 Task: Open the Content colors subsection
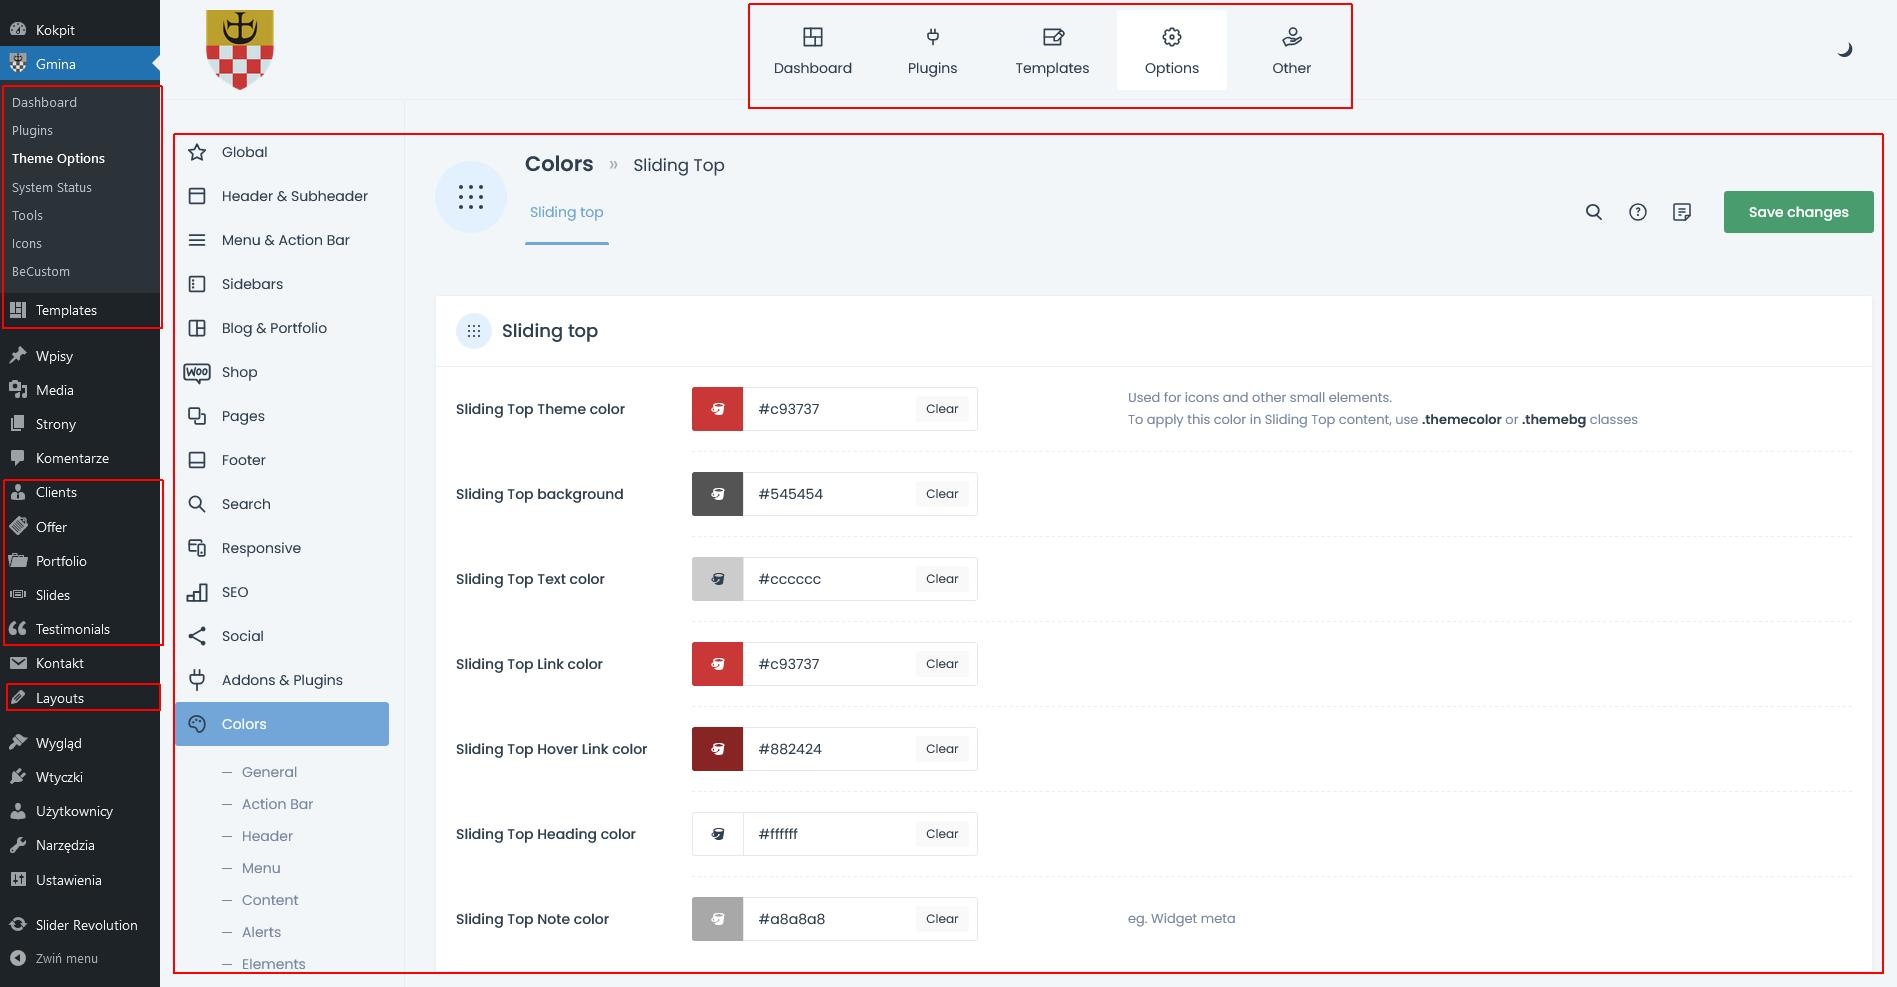coord(270,900)
